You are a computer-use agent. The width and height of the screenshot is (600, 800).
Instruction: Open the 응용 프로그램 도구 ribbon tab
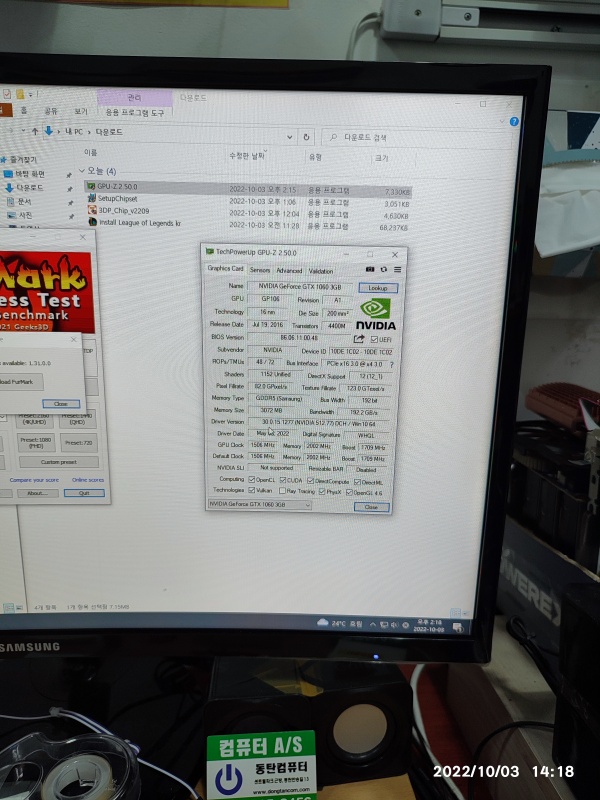pyautogui.click(x=135, y=112)
